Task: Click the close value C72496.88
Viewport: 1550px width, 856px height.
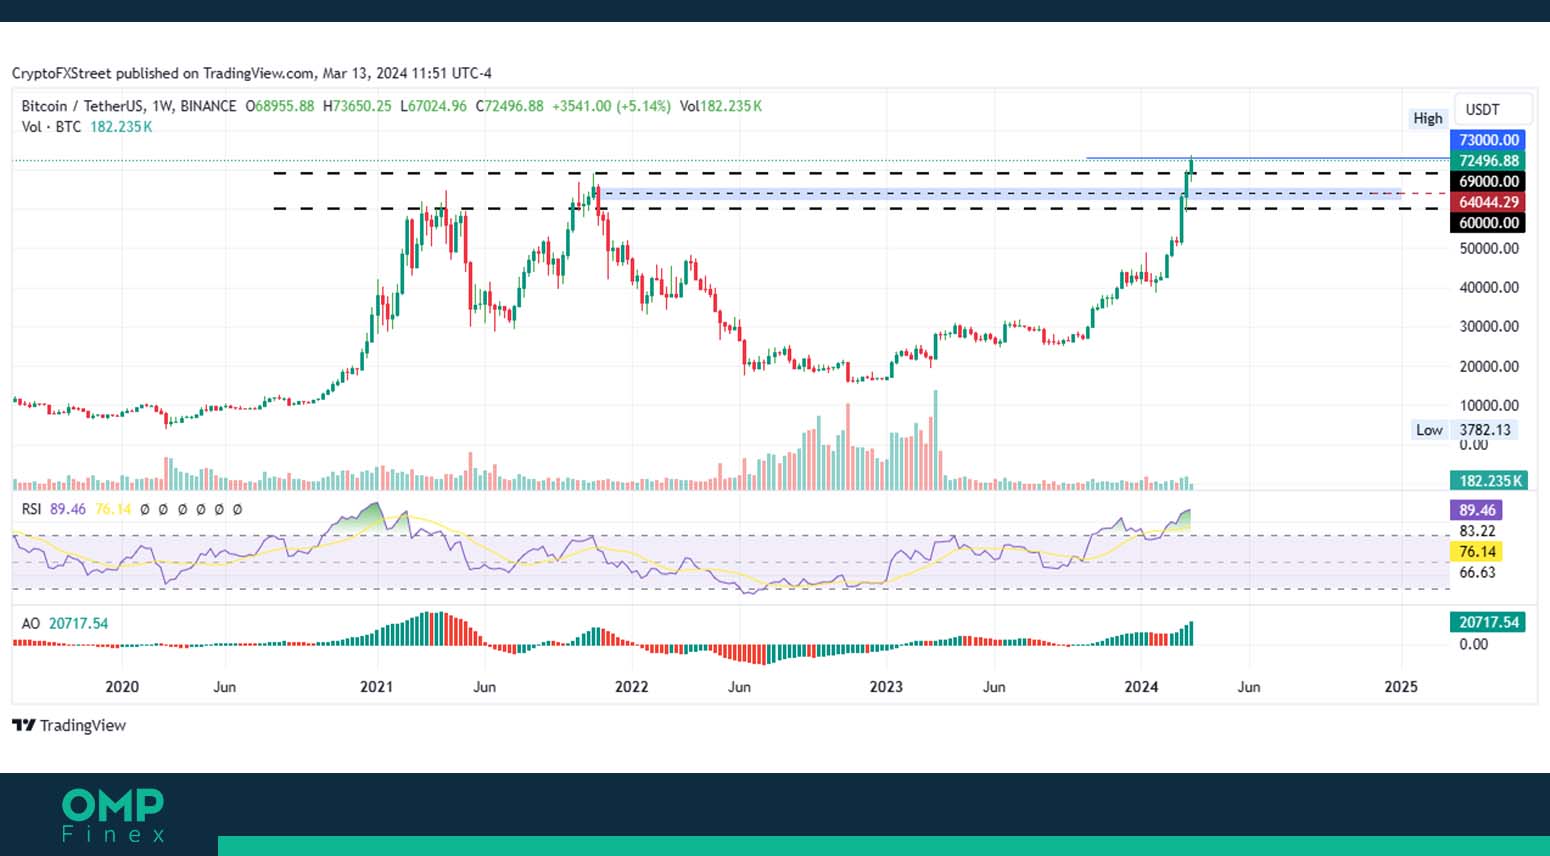Action: (509, 106)
